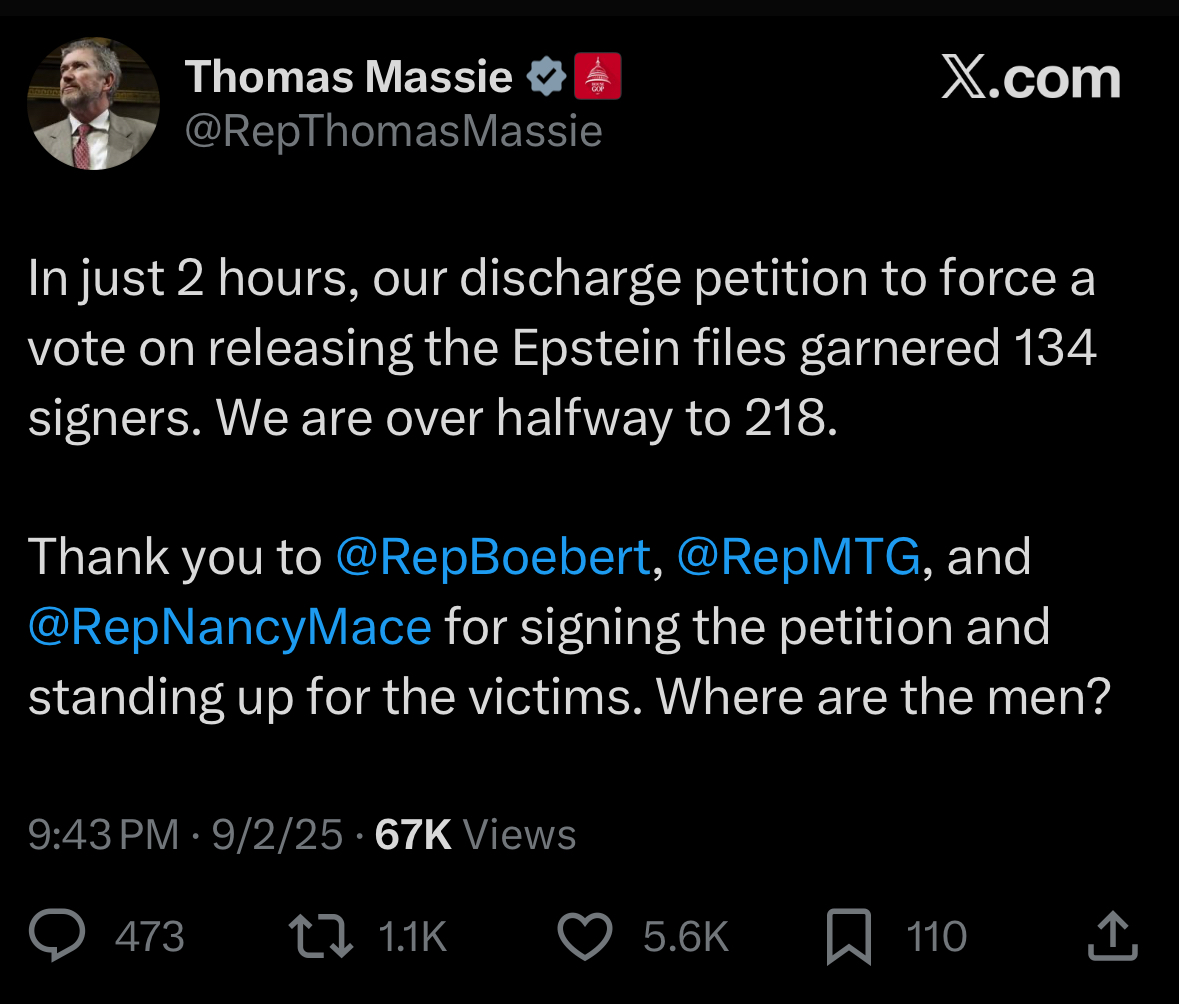Click the blue verified checkmark badge
The width and height of the screenshot is (1179, 1004).
coord(546,76)
